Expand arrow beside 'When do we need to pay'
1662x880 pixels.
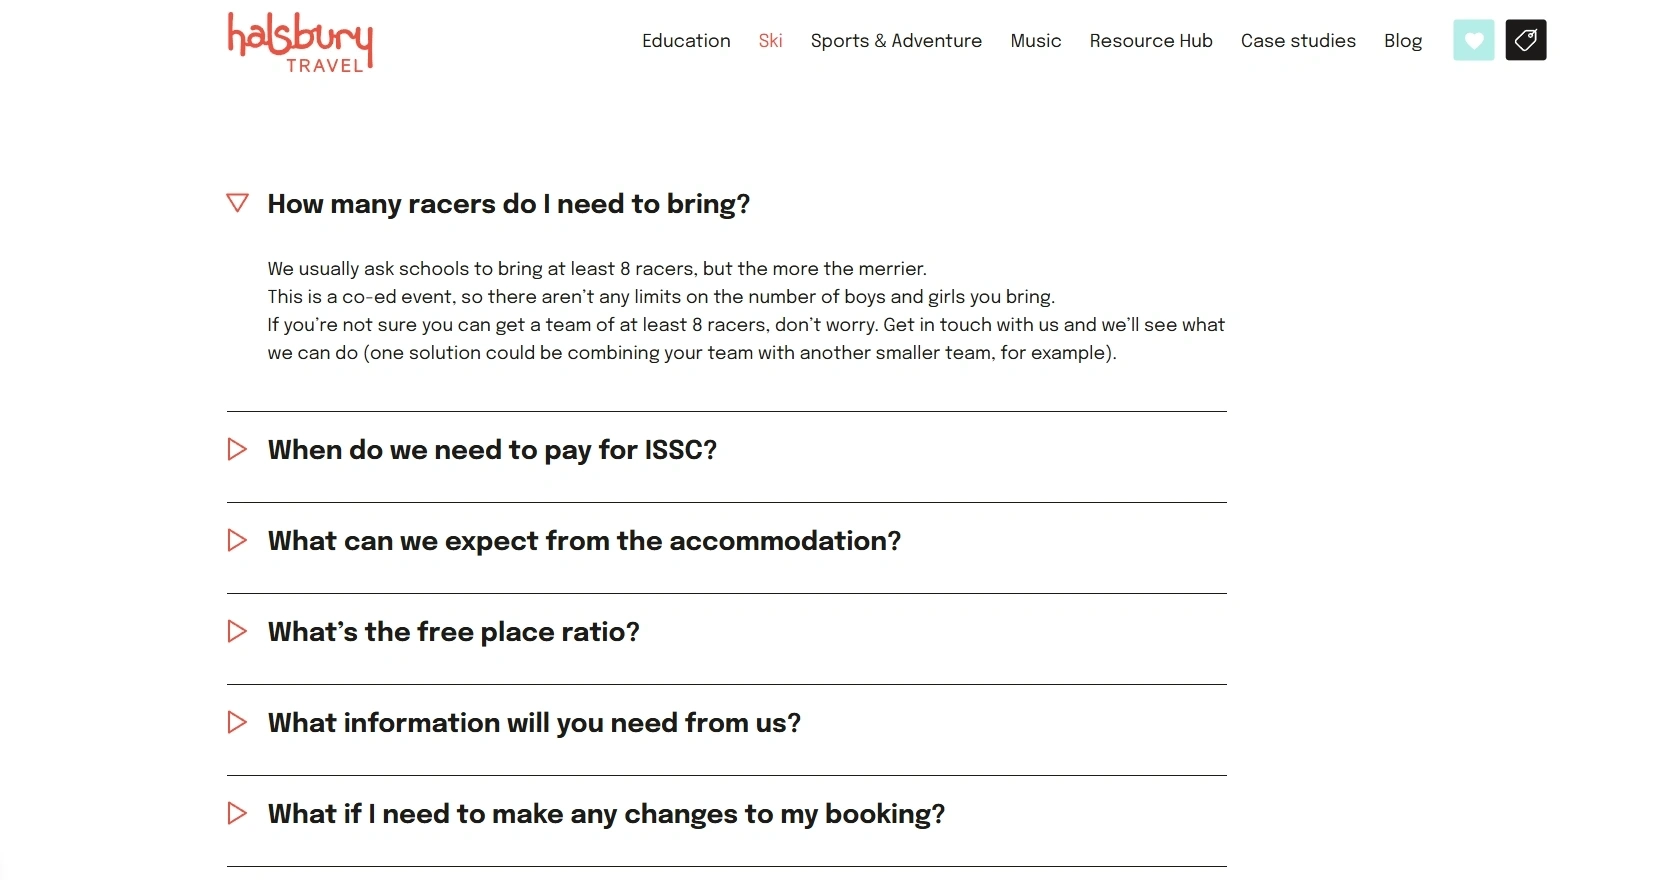coord(237,449)
